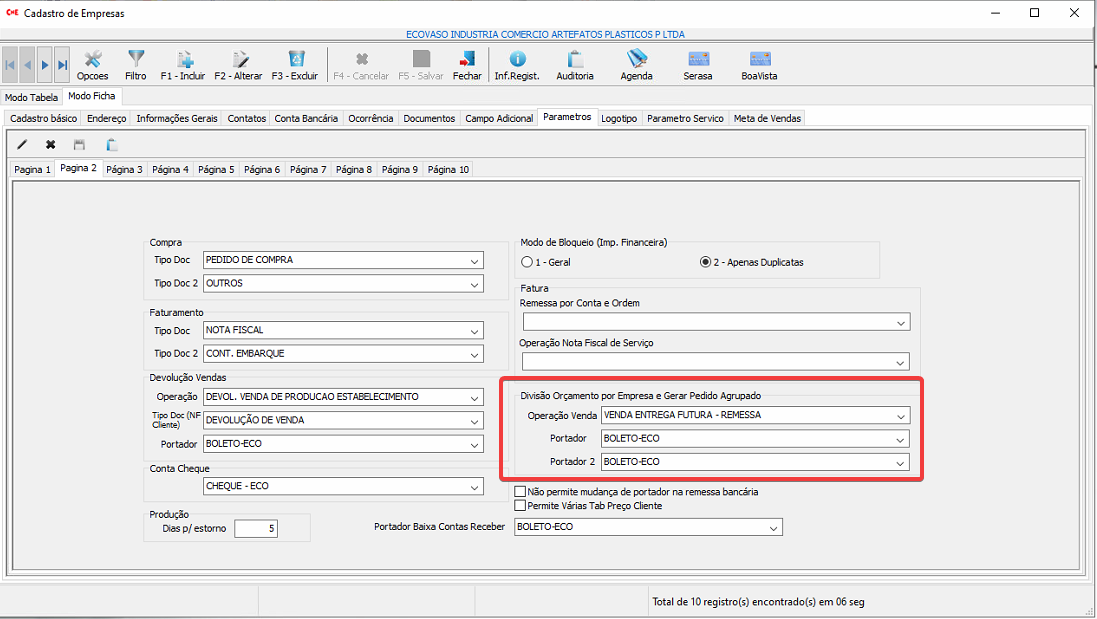
Task: Click F3 - Excluir trash icon
Action: click(295, 60)
